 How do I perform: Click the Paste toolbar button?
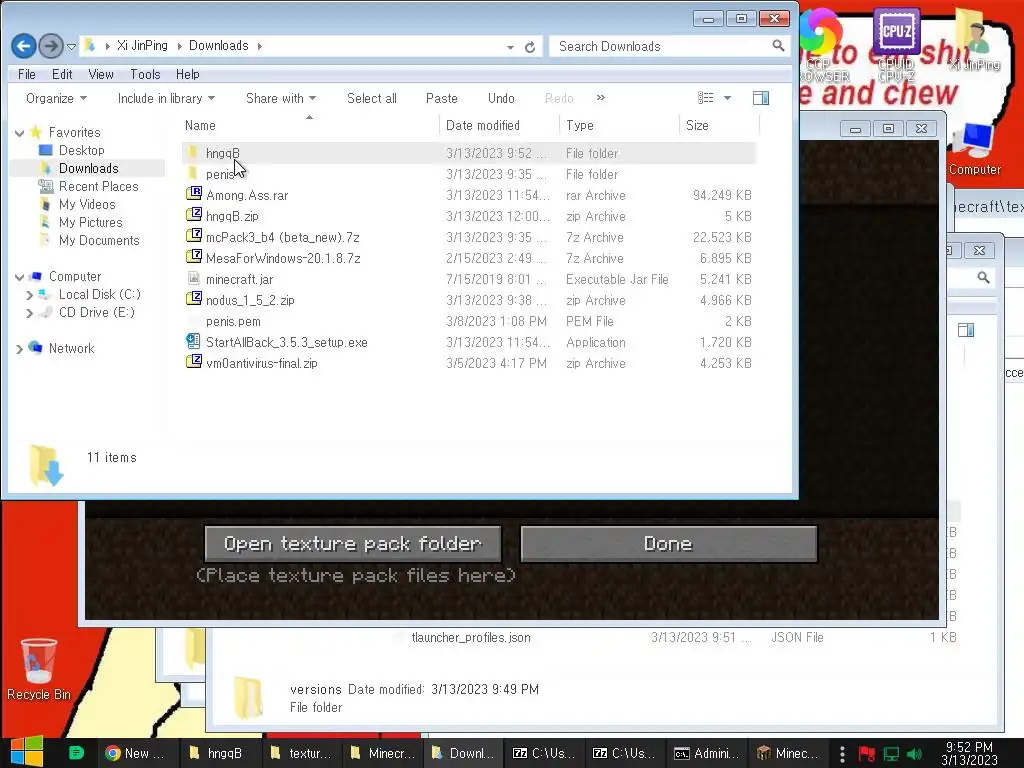click(x=441, y=99)
